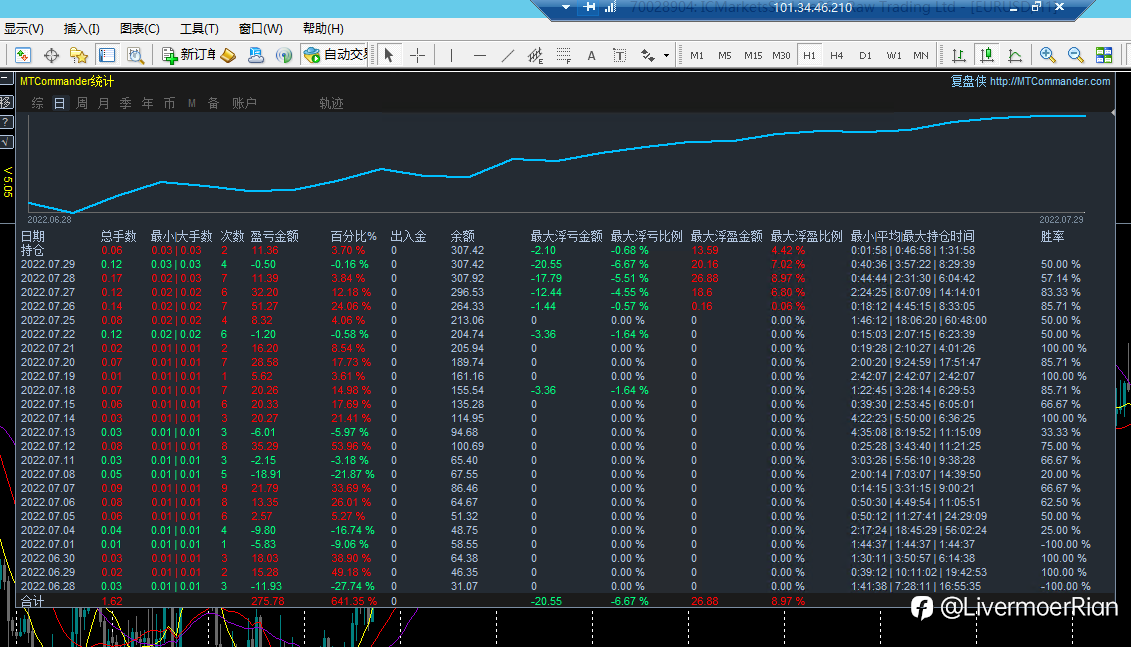Select the trendline drawing tool

point(508,56)
